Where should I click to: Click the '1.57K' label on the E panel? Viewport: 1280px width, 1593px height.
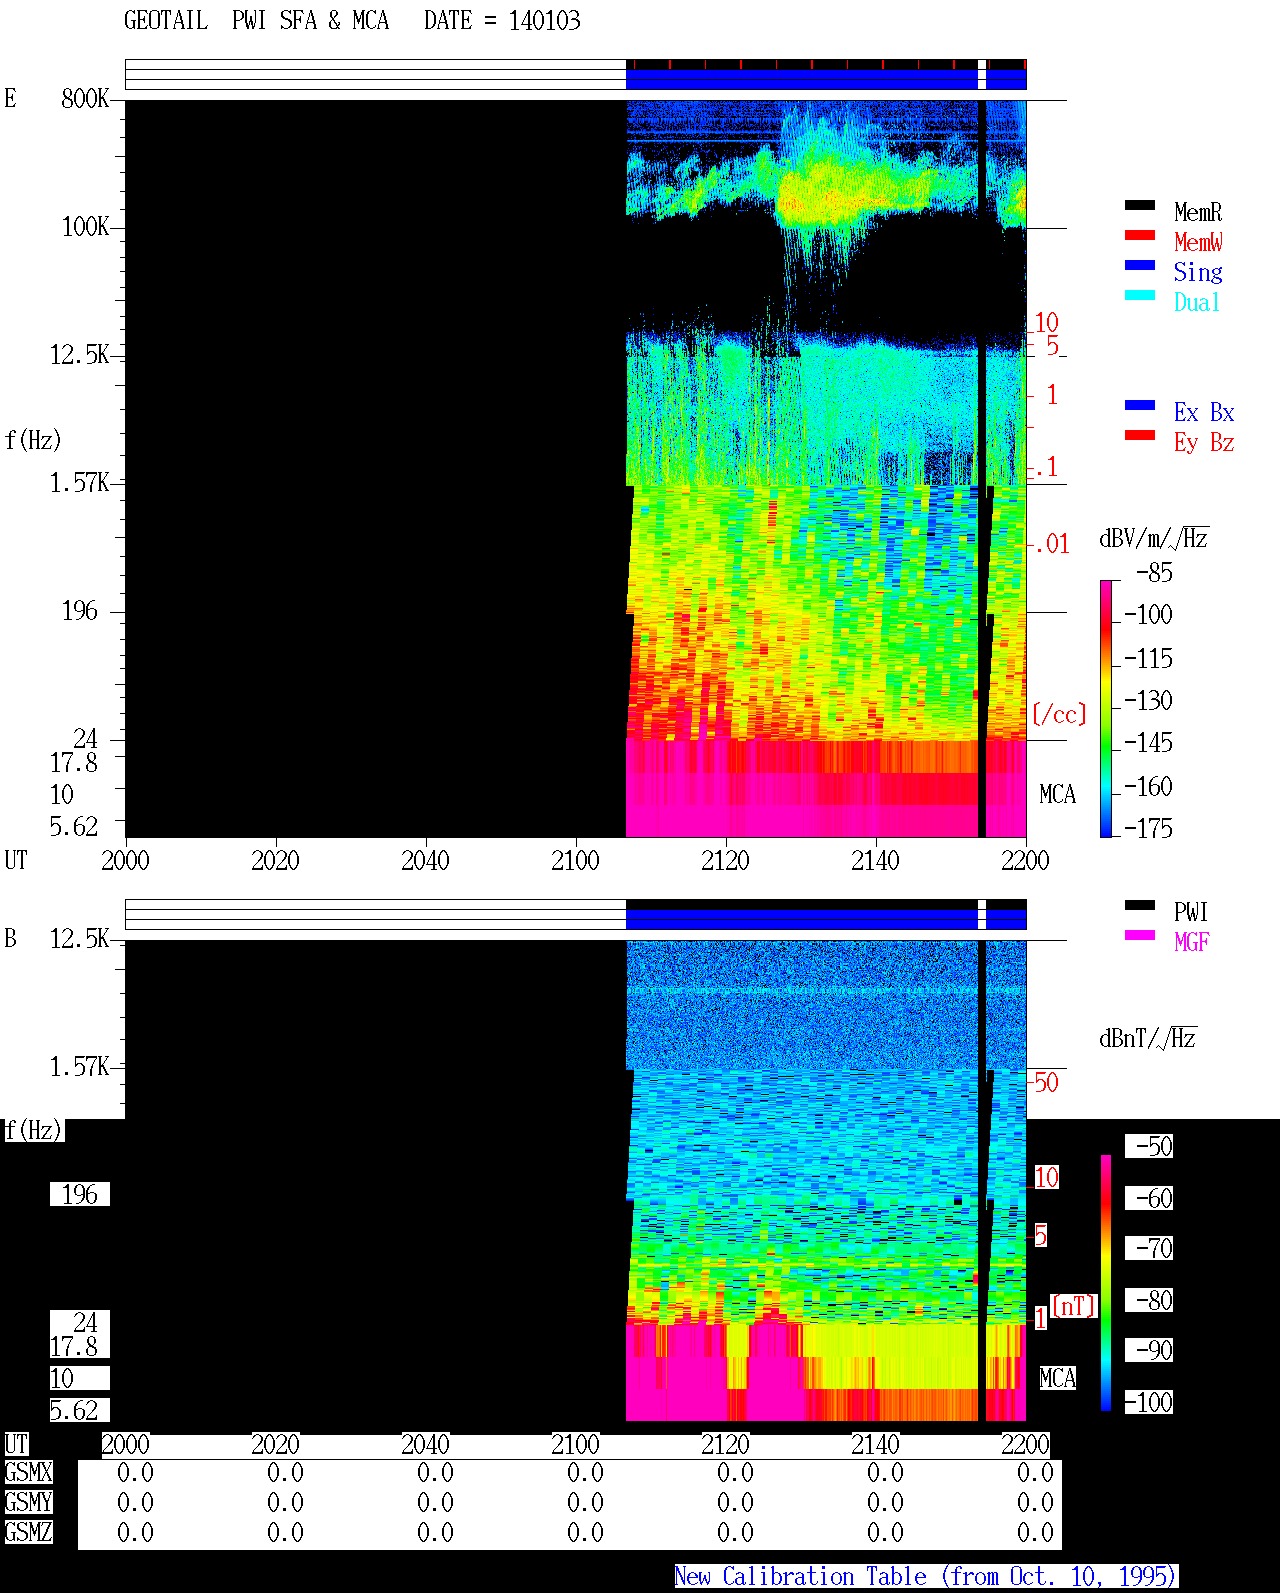pyautogui.click(x=79, y=482)
